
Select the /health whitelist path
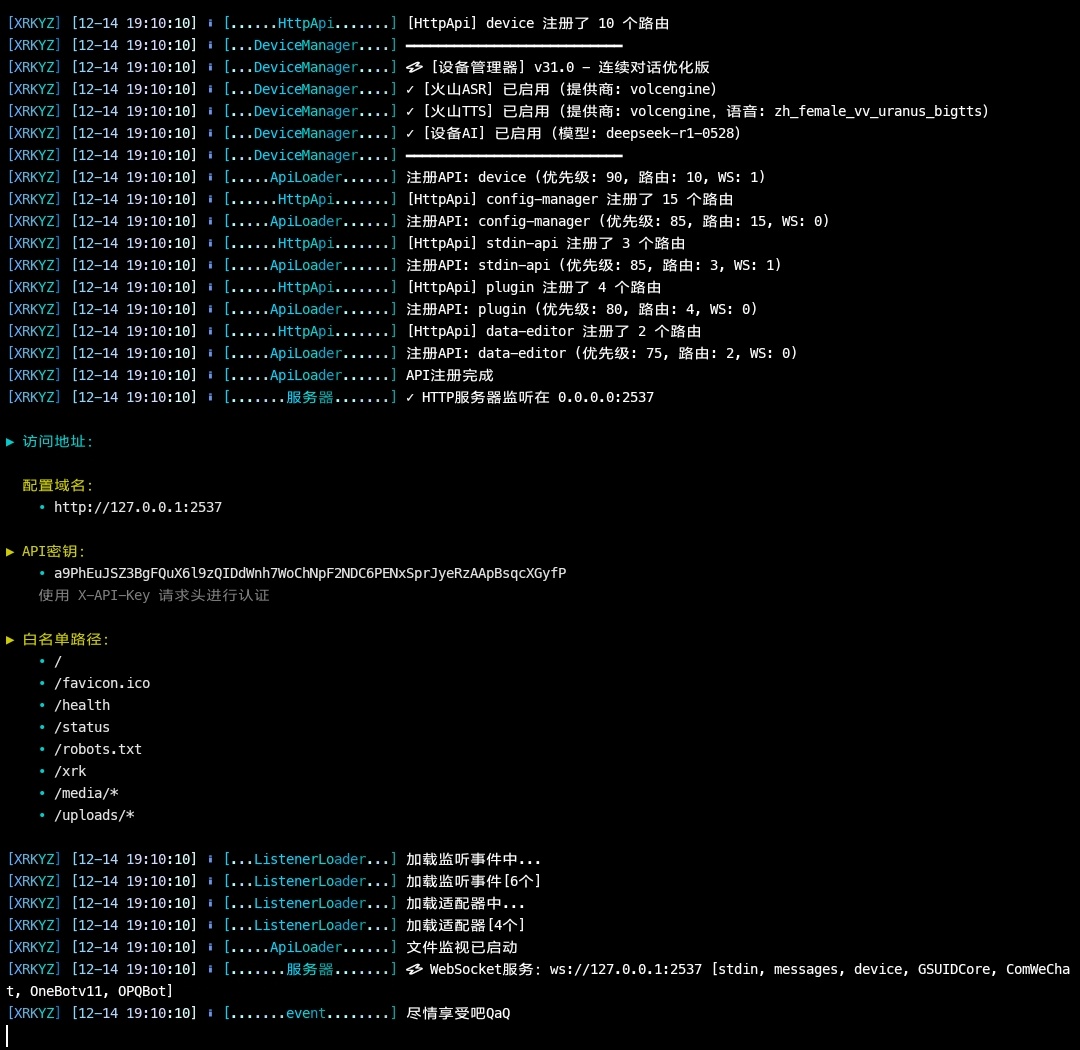[82, 705]
